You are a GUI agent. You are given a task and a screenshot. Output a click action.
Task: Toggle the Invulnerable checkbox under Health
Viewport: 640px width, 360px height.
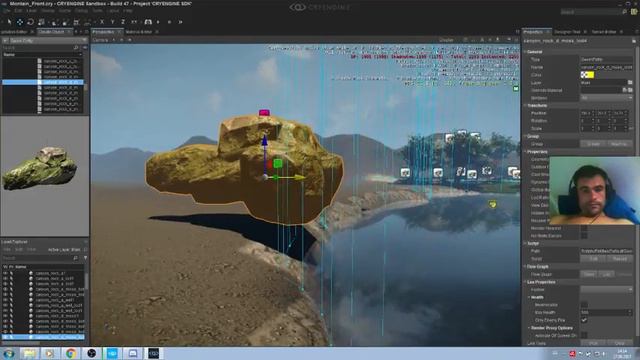tap(584, 305)
